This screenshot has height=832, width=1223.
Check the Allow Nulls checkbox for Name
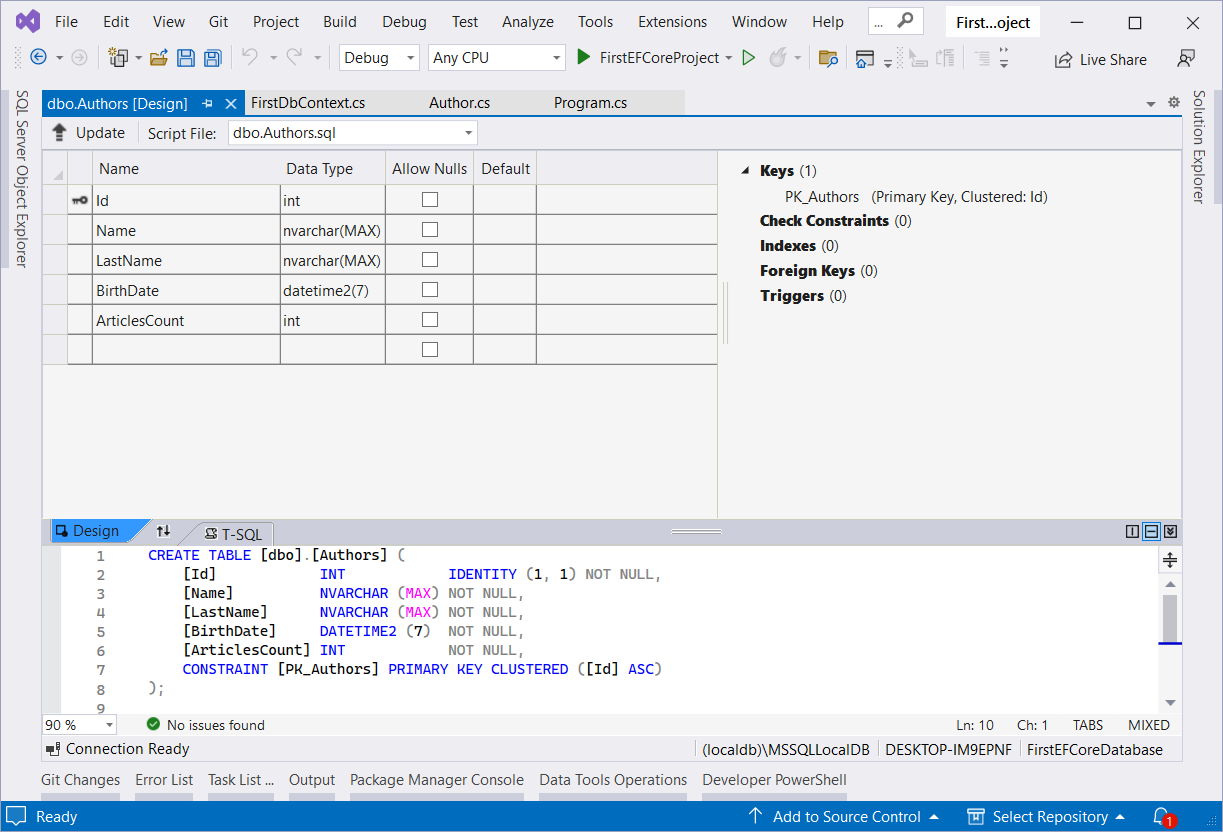(x=429, y=229)
